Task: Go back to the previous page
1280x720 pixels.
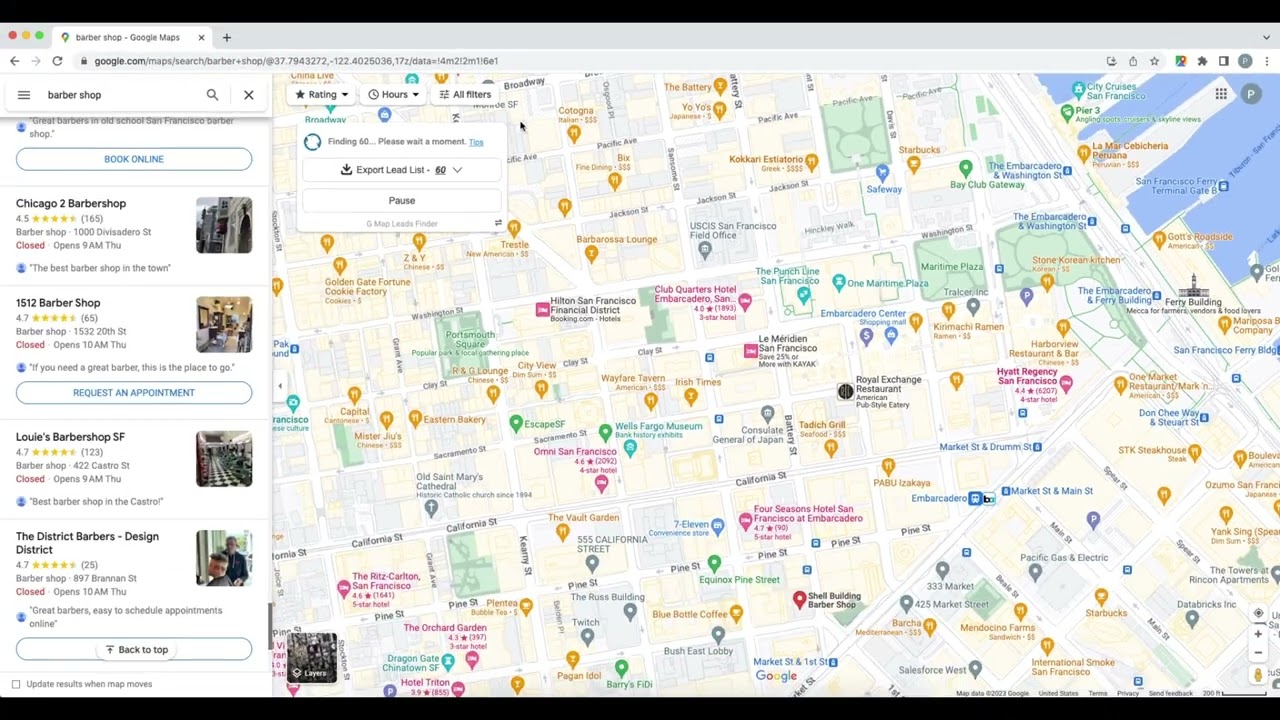Action: coord(14,61)
